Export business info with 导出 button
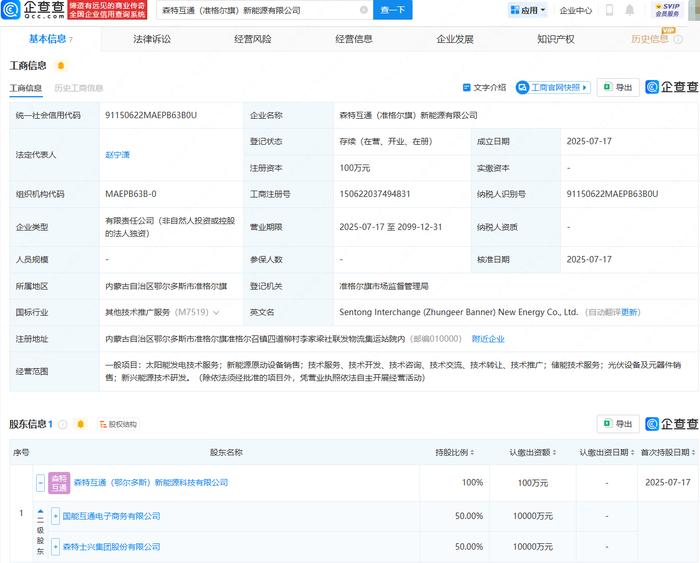This screenshot has height=563, width=700. (x=618, y=88)
